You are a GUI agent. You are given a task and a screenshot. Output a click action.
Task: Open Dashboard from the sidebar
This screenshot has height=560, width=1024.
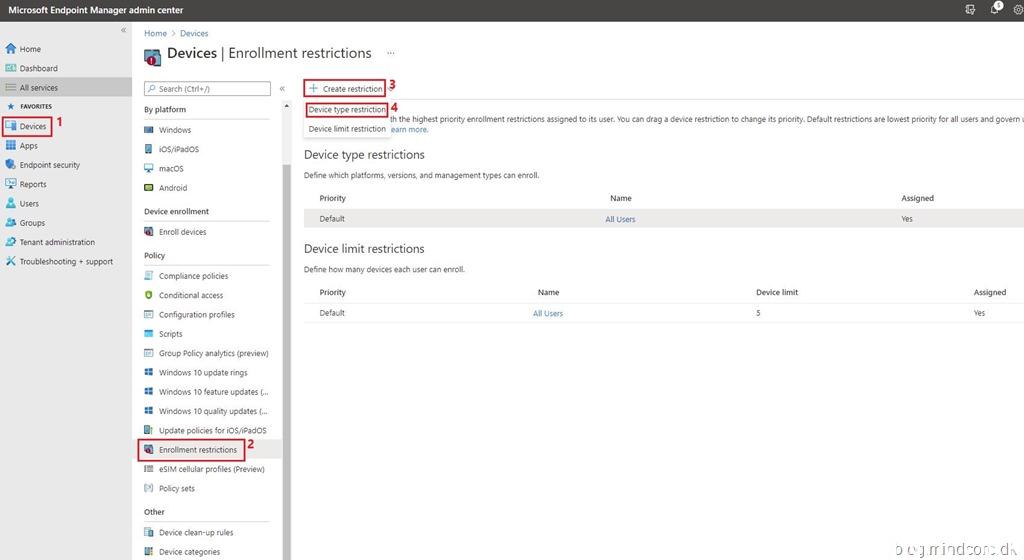(38, 68)
